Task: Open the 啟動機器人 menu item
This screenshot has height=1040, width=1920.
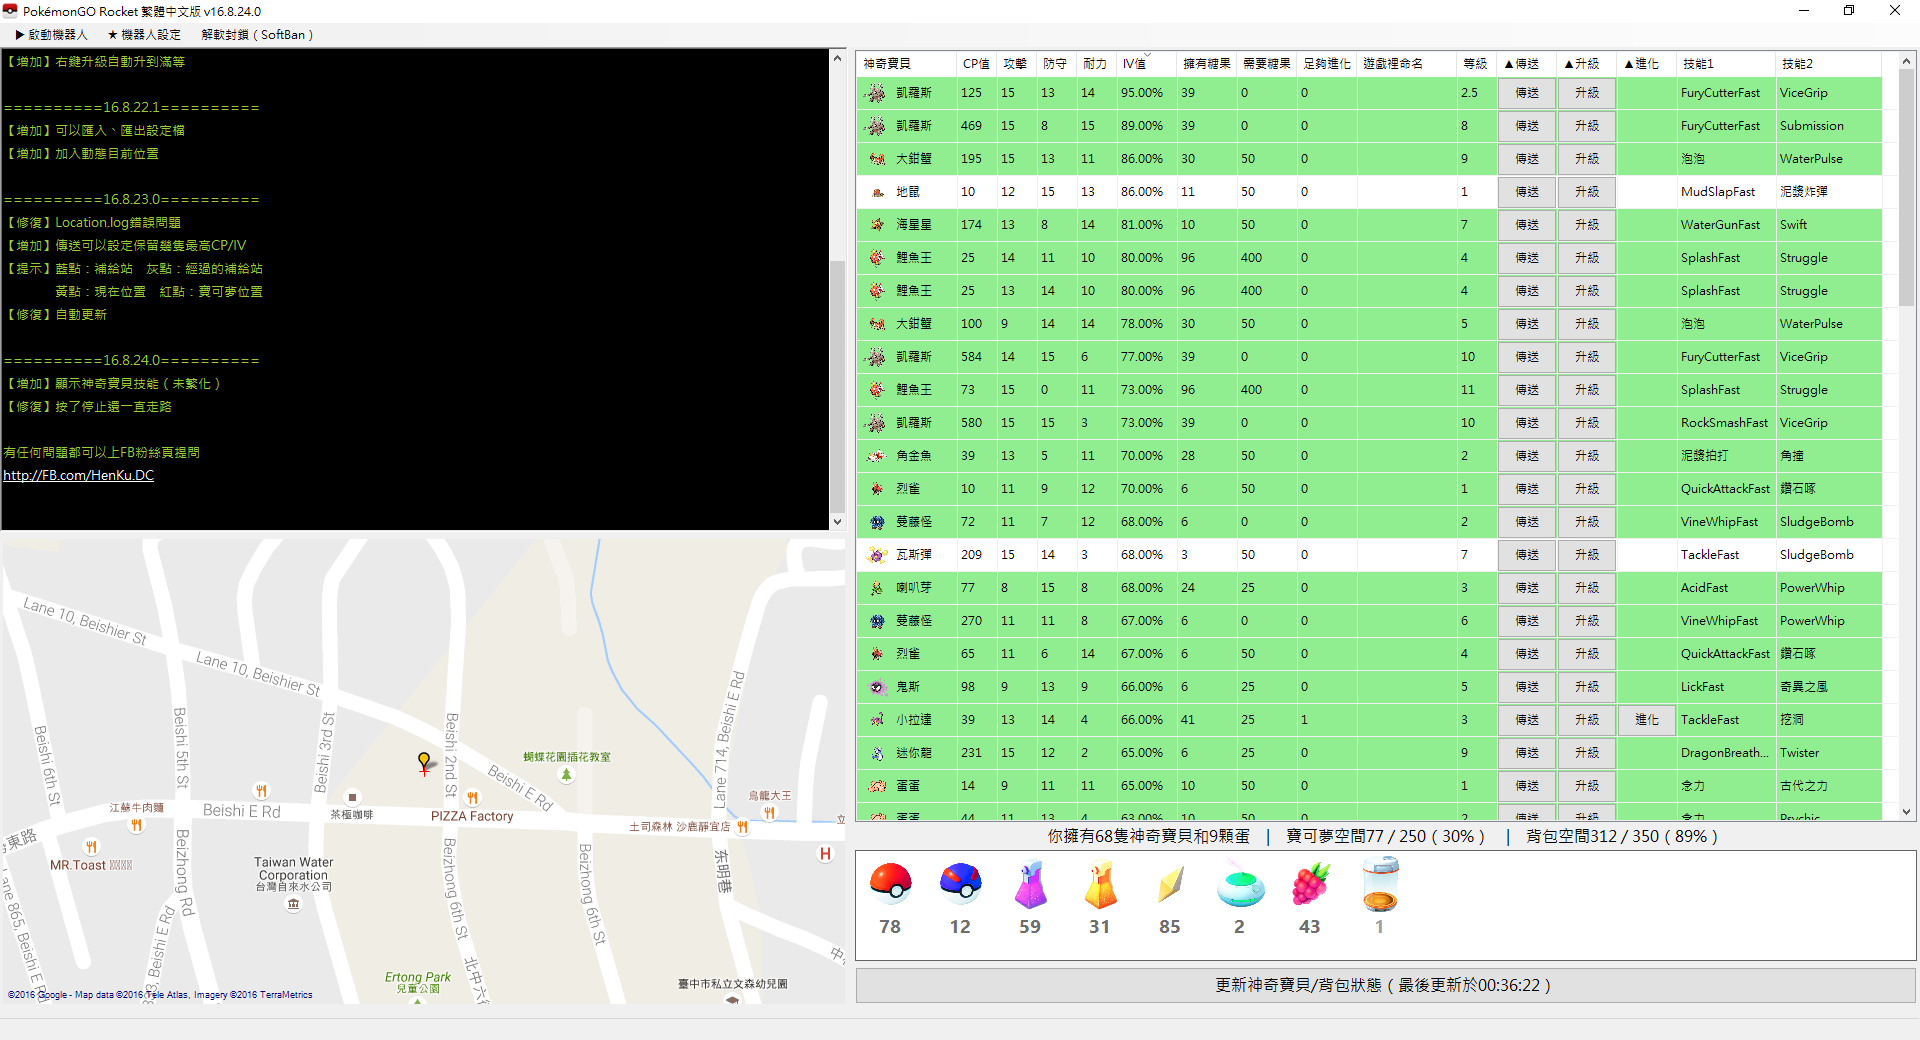Action: click(51, 34)
